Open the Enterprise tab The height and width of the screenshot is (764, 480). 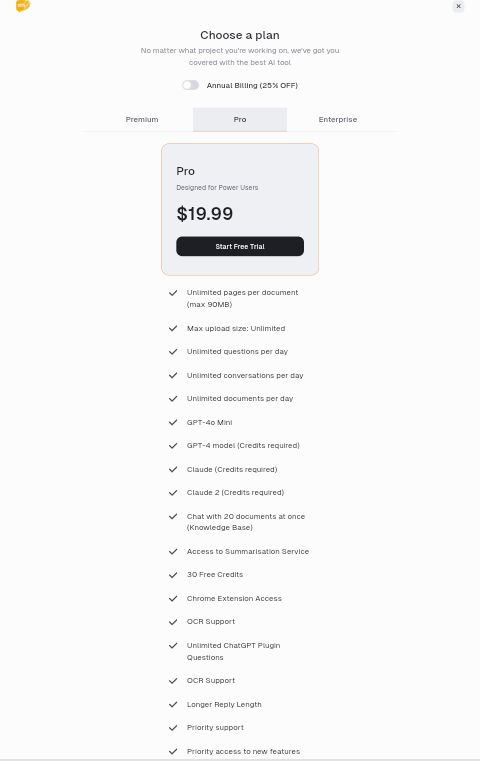pyautogui.click(x=338, y=119)
